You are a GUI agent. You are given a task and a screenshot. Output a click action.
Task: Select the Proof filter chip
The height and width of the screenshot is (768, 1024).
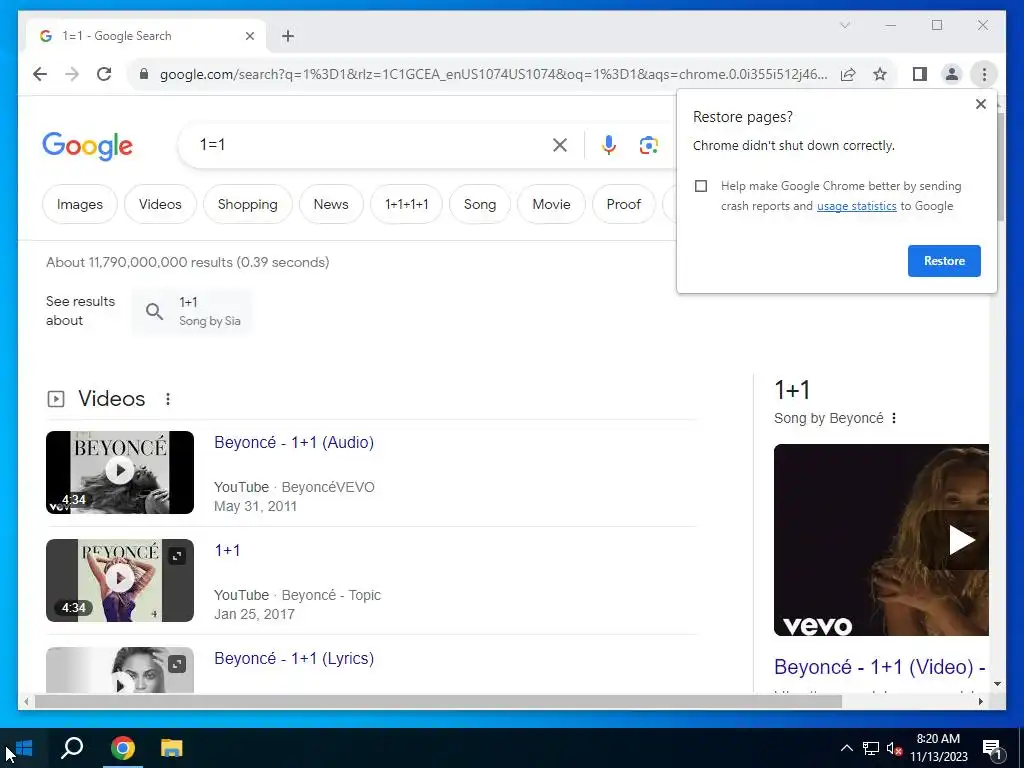tap(624, 204)
